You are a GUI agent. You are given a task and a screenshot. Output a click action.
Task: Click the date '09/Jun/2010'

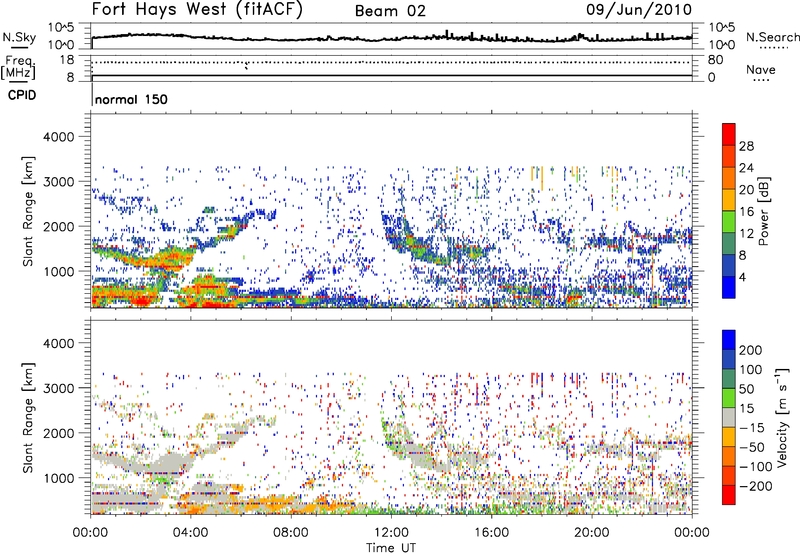[x=639, y=10]
